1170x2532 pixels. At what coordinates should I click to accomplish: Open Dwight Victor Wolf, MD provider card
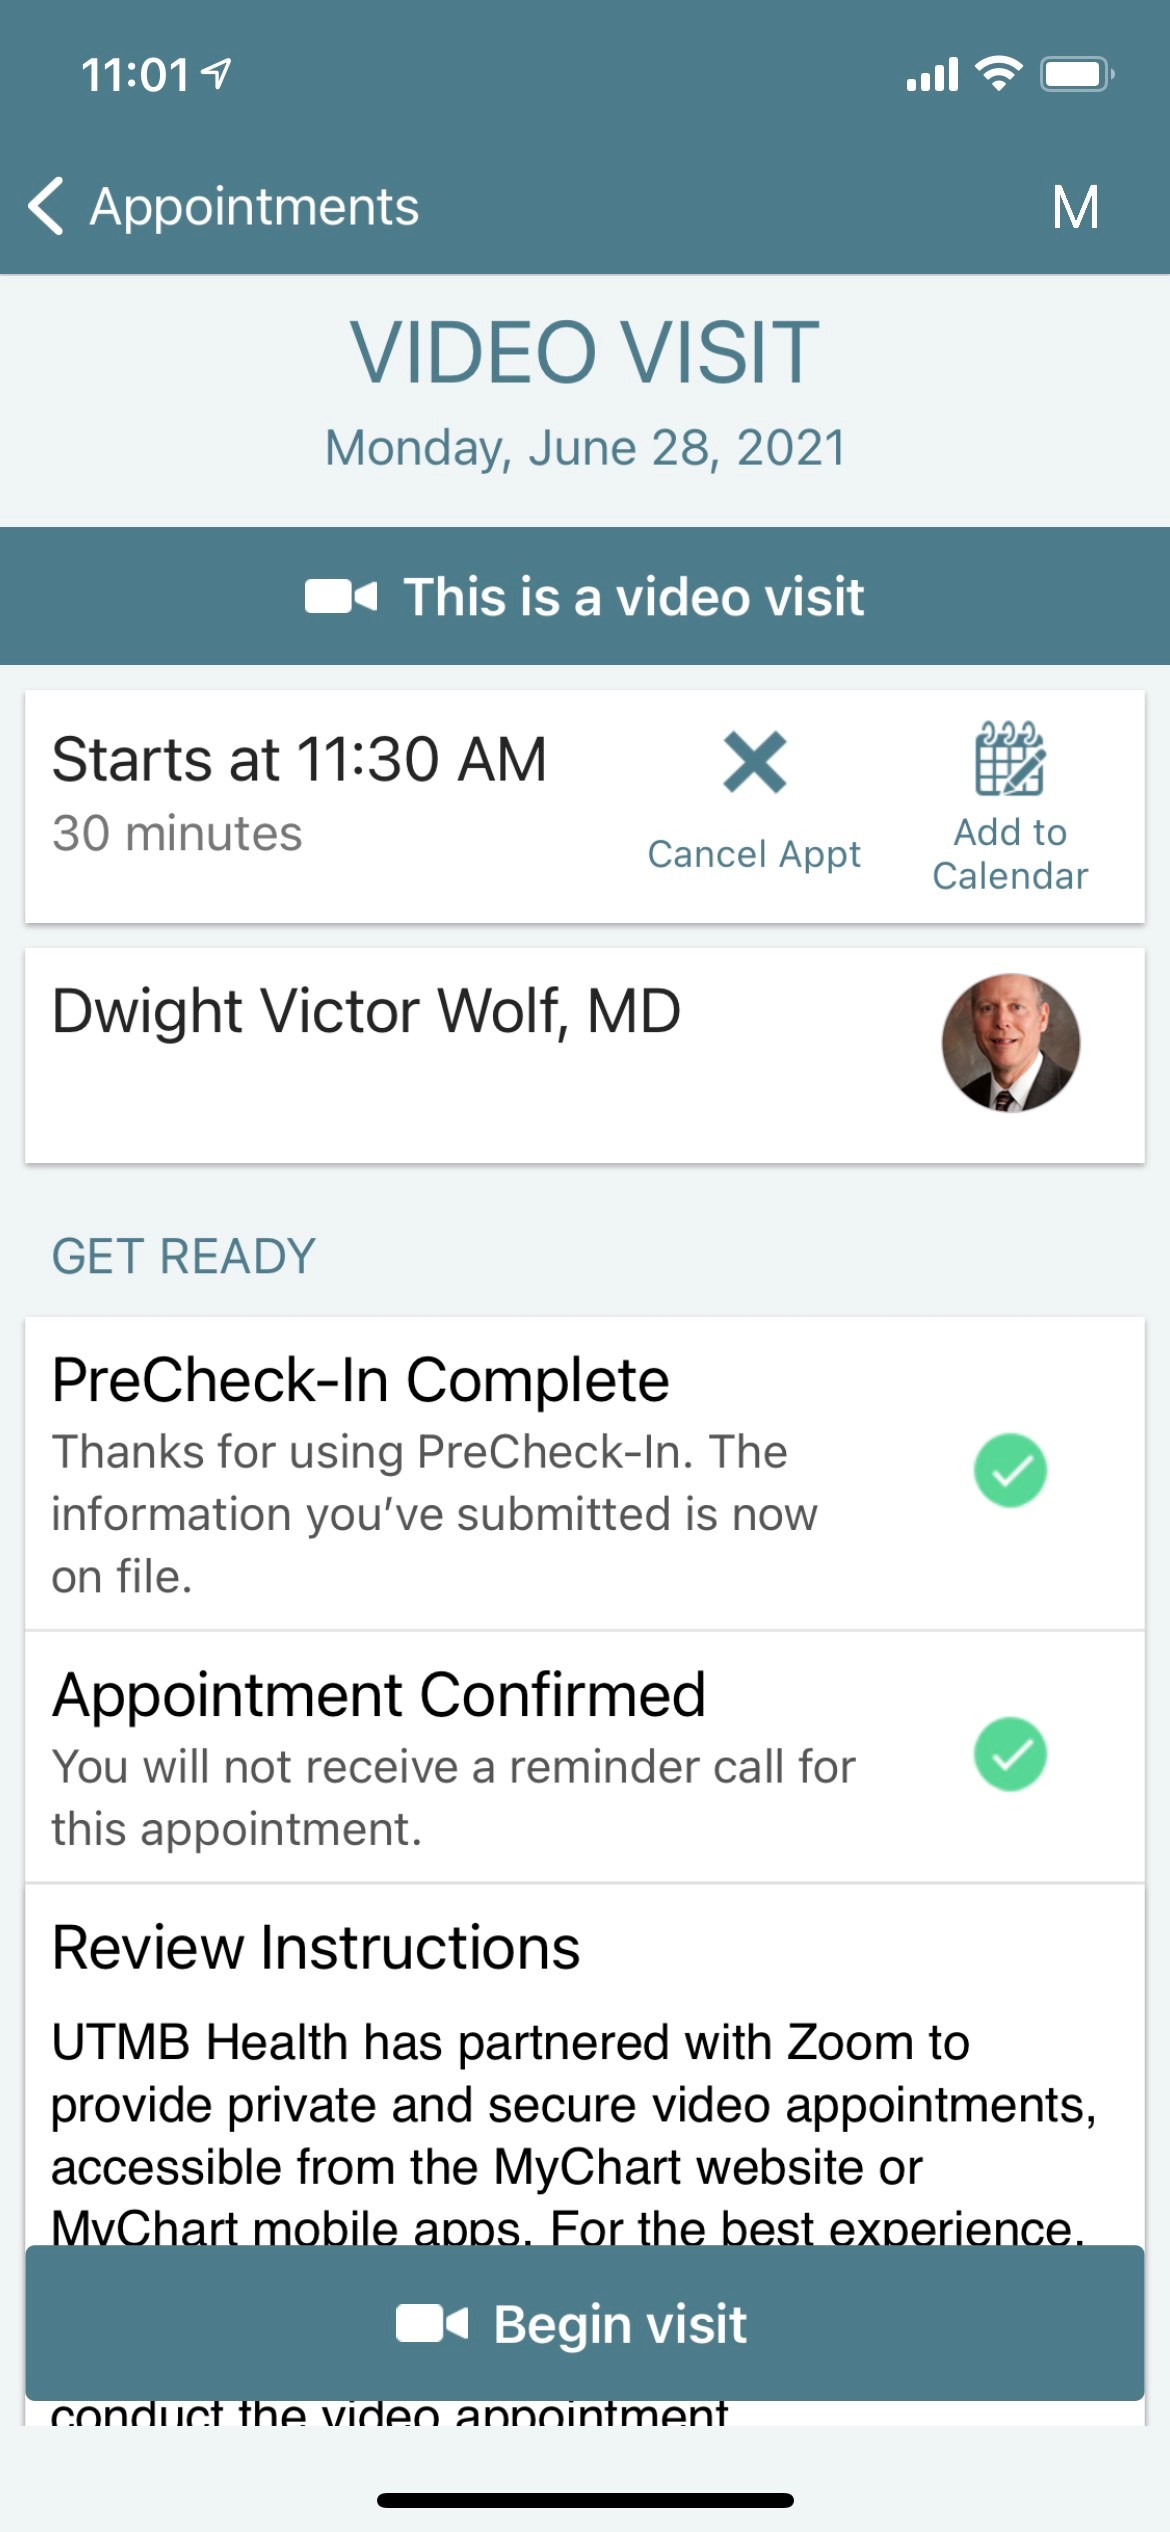click(585, 1055)
